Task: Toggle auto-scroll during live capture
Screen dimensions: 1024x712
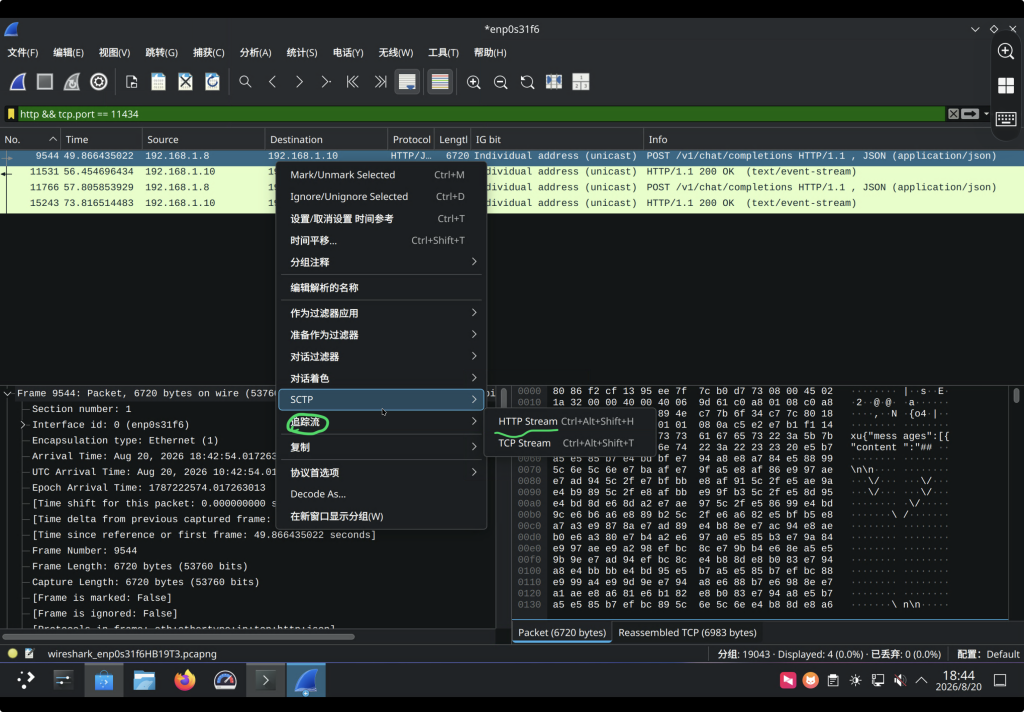Action: click(x=407, y=82)
